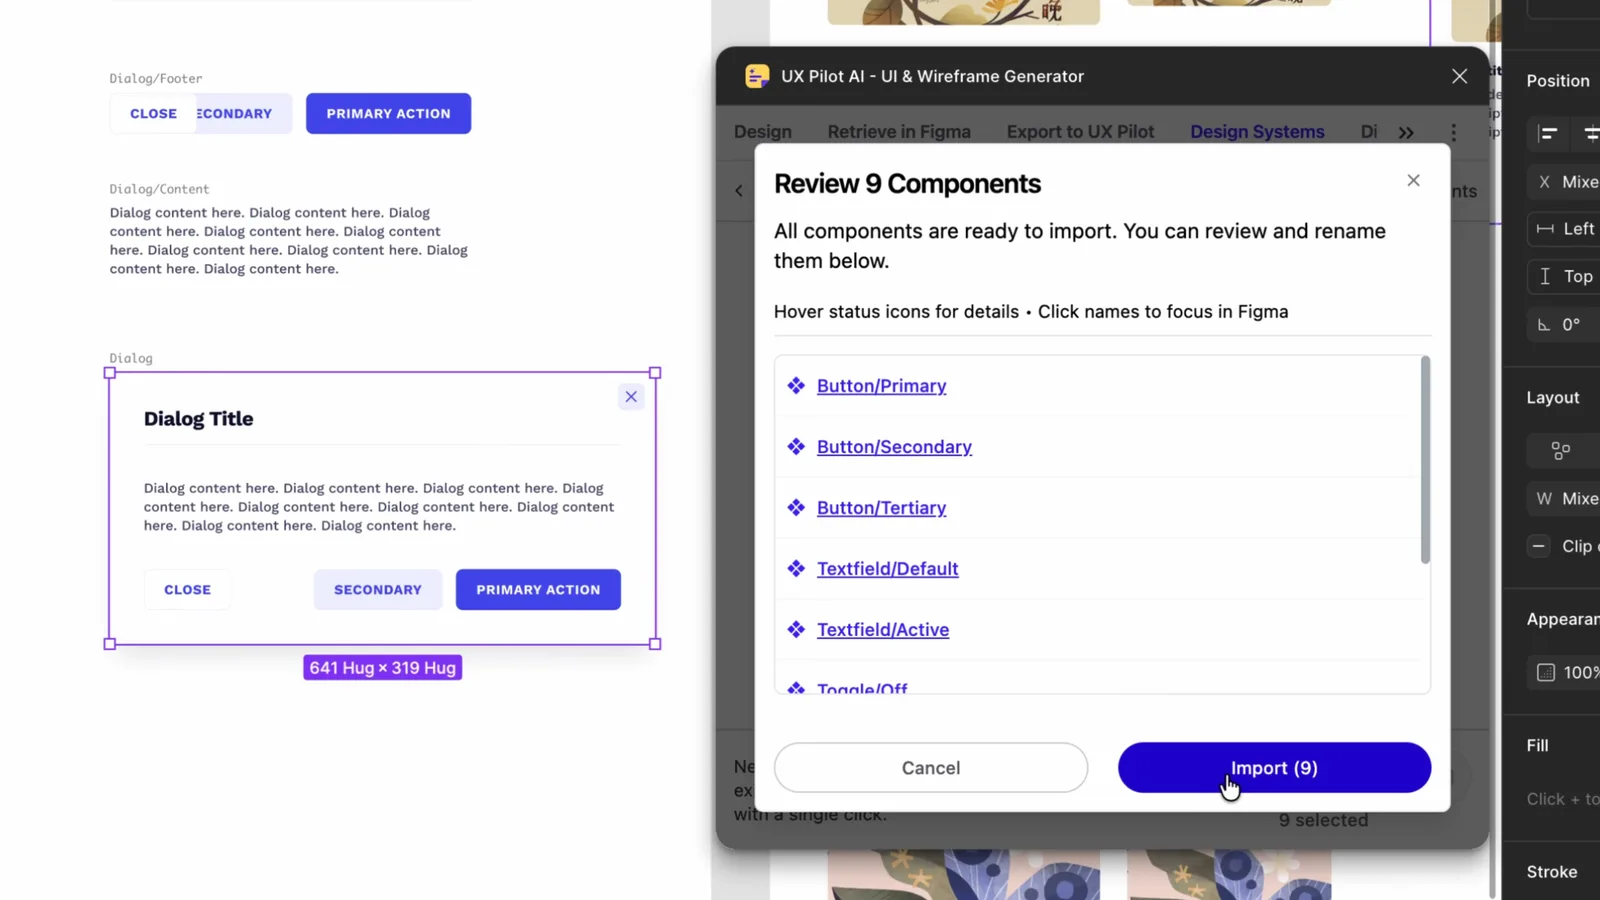Select the Dialog/Content label on canvas
Screen dimensions: 1600x900
159,189
